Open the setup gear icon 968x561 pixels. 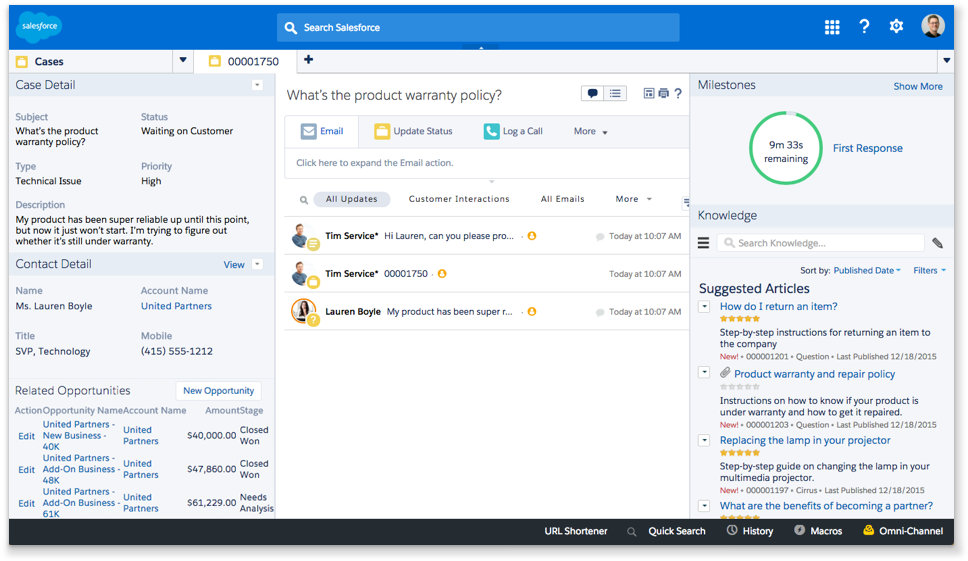[x=896, y=26]
